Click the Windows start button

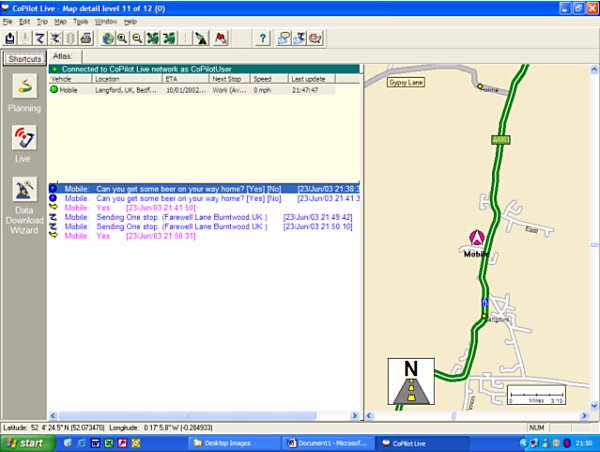[x=27, y=443]
